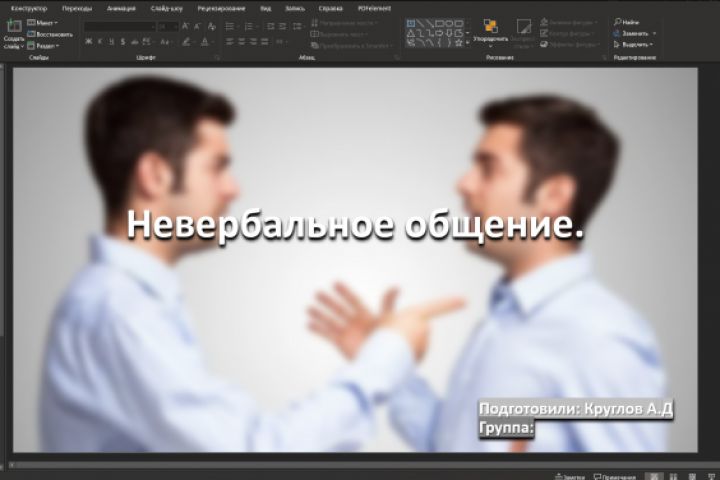
Task: Click the Группа: text line
Action: [x=506, y=428]
